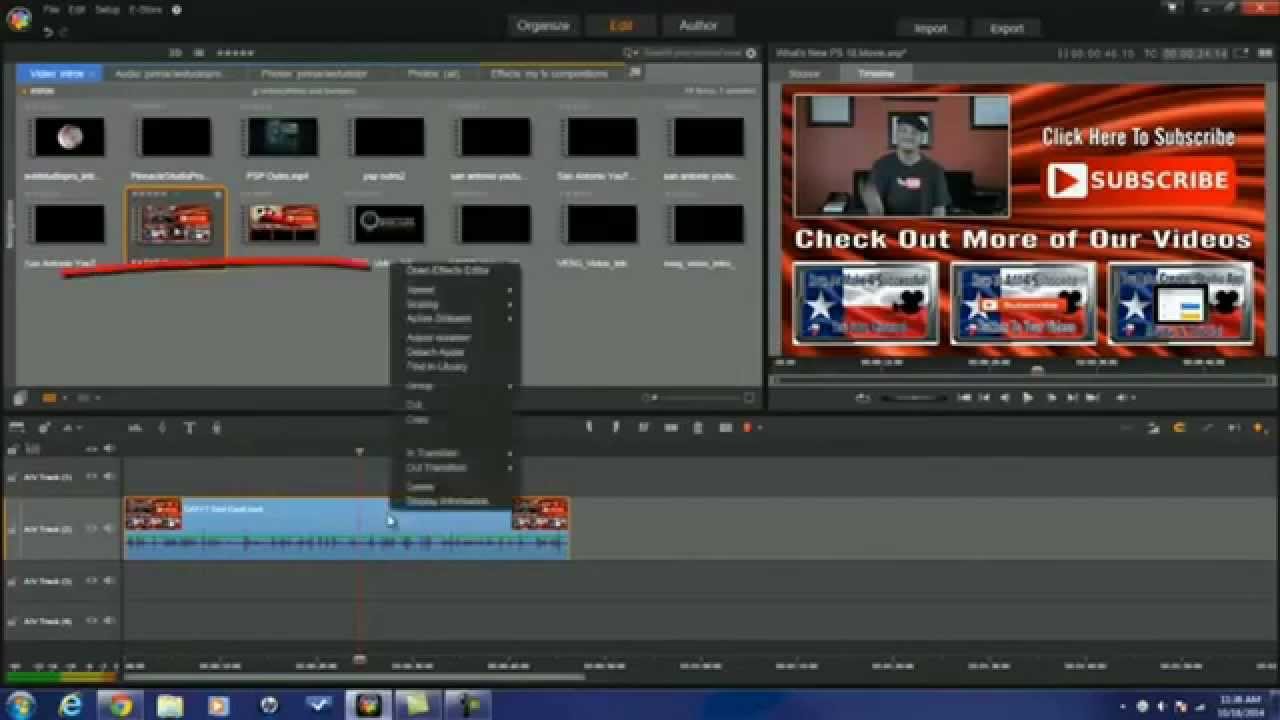Click the help question mark beside E-Store
Viewport: 1280px width, 720px height.
tap(177, 10)
